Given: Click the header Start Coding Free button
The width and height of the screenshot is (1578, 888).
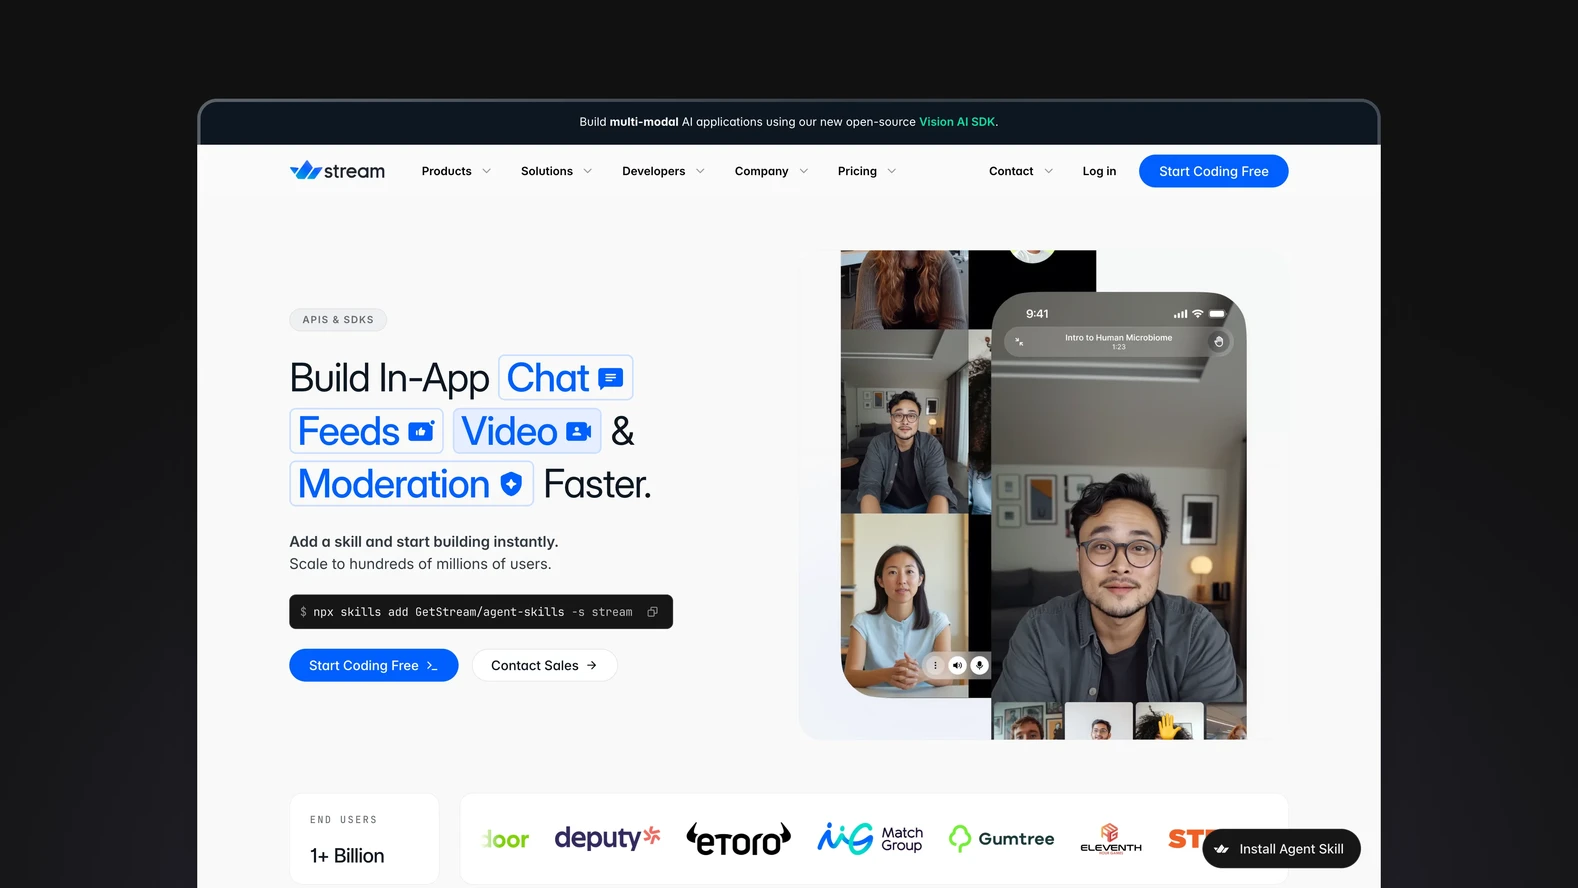Looking at the screenshot, I should [1213, 171].
